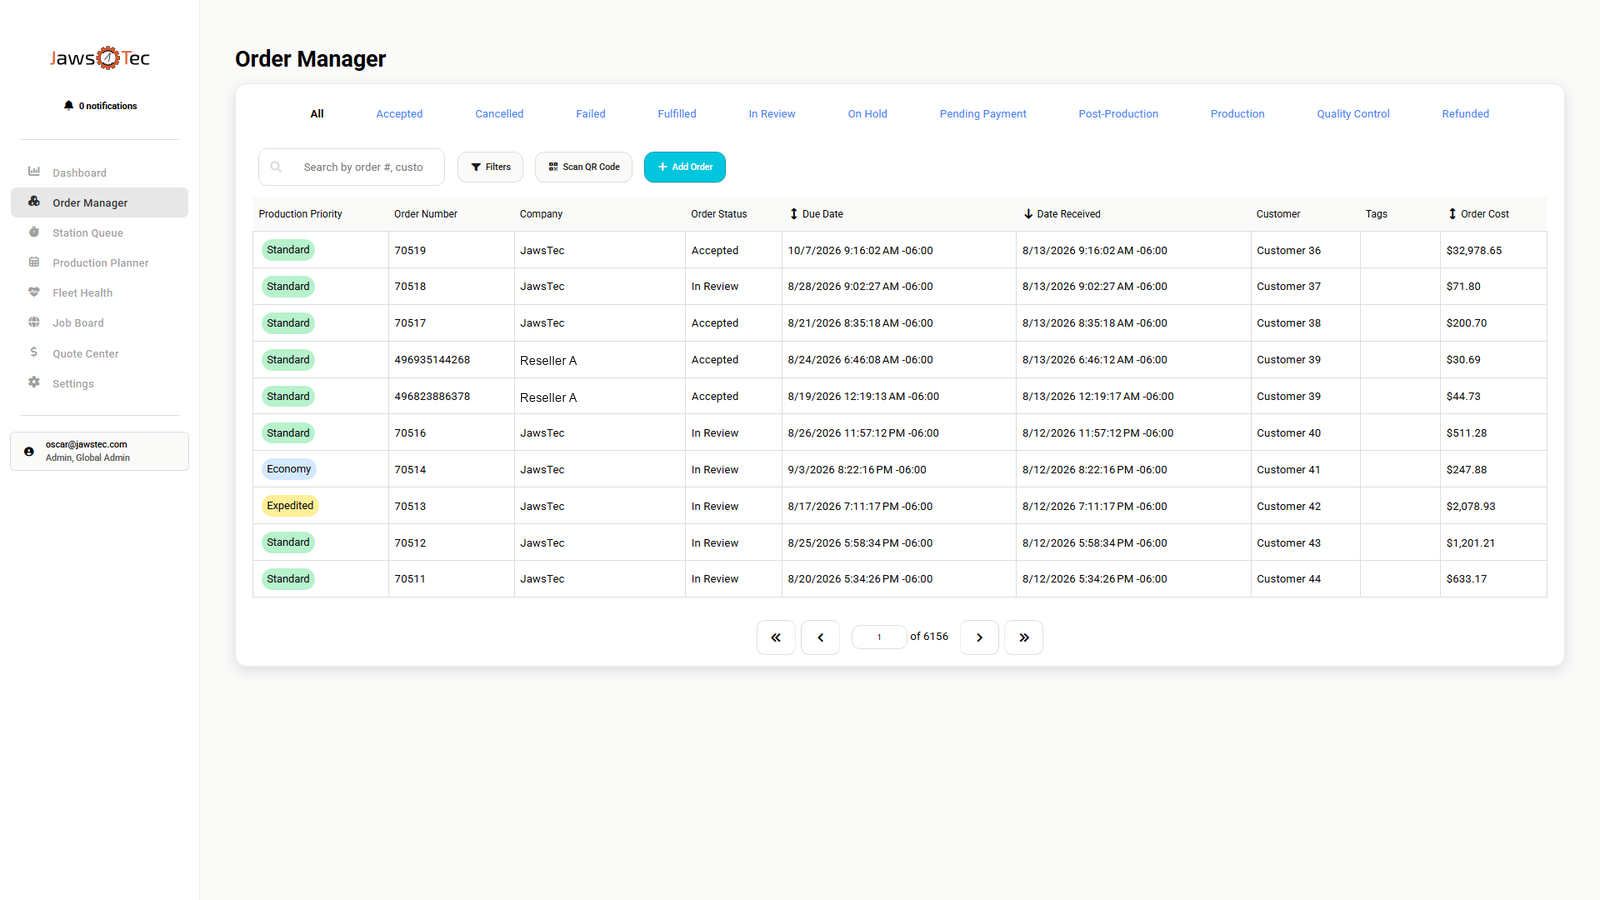Go to last page
The width and height of the screenshot is (1600, 900).
coord(1024,637)
